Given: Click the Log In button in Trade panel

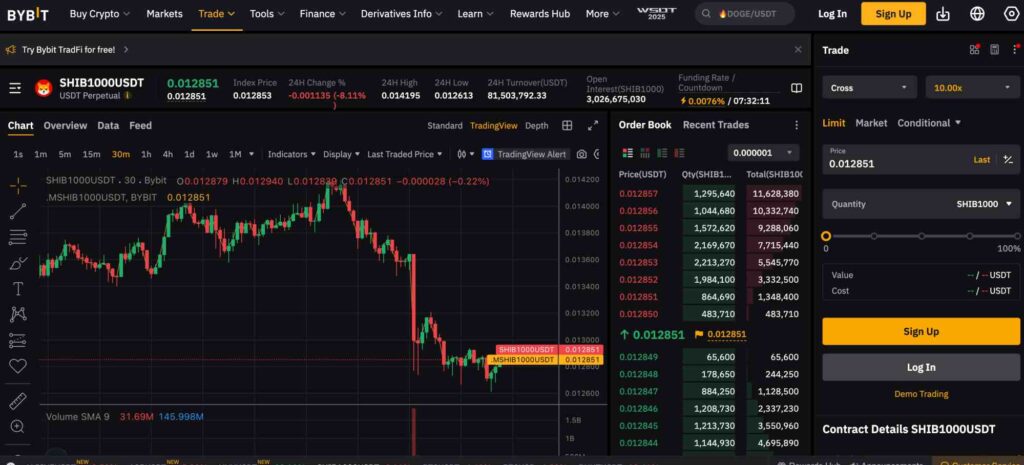Looking at the screenshot, I should click(x=921, y=367).
